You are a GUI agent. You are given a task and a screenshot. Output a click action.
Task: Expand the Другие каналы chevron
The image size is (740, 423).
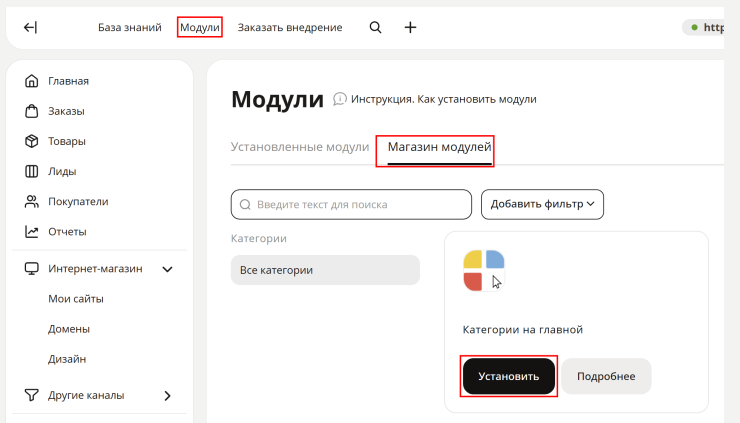tap(168, 396)
